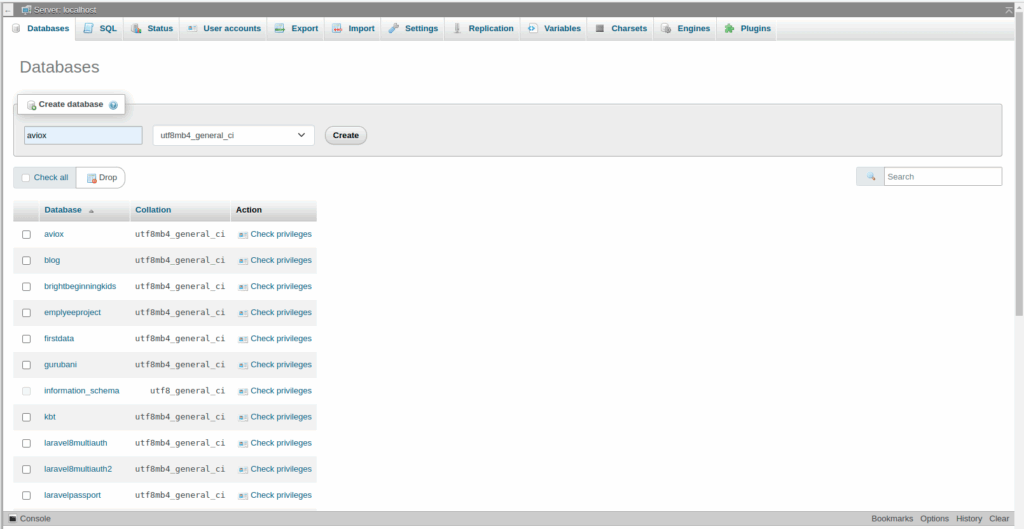
Task: Sort by Database column header
Action: pyautogui.click(x=63, y=210)
